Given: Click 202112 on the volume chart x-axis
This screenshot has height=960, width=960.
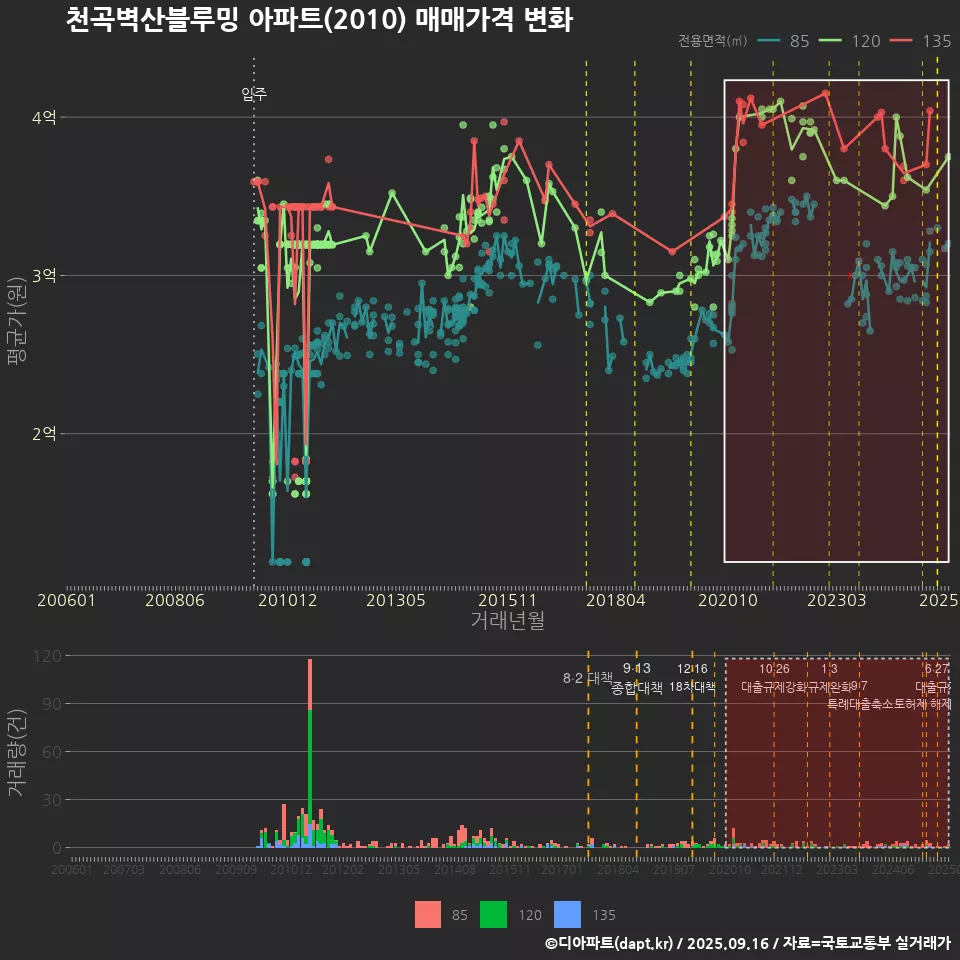Looking at the screenshot, I should [782, 869].
